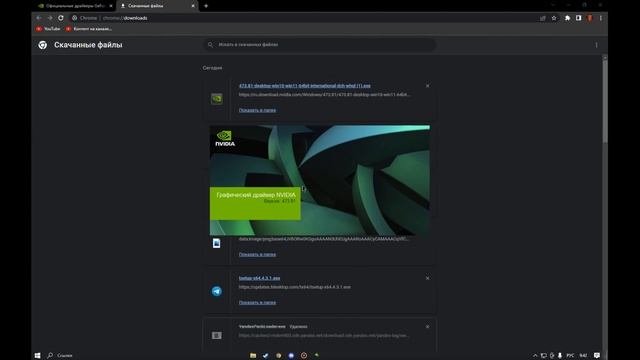Click the NVIDIA graphics driver preview image
Viewport: 640px width, 360px height.
click(320, 180)
